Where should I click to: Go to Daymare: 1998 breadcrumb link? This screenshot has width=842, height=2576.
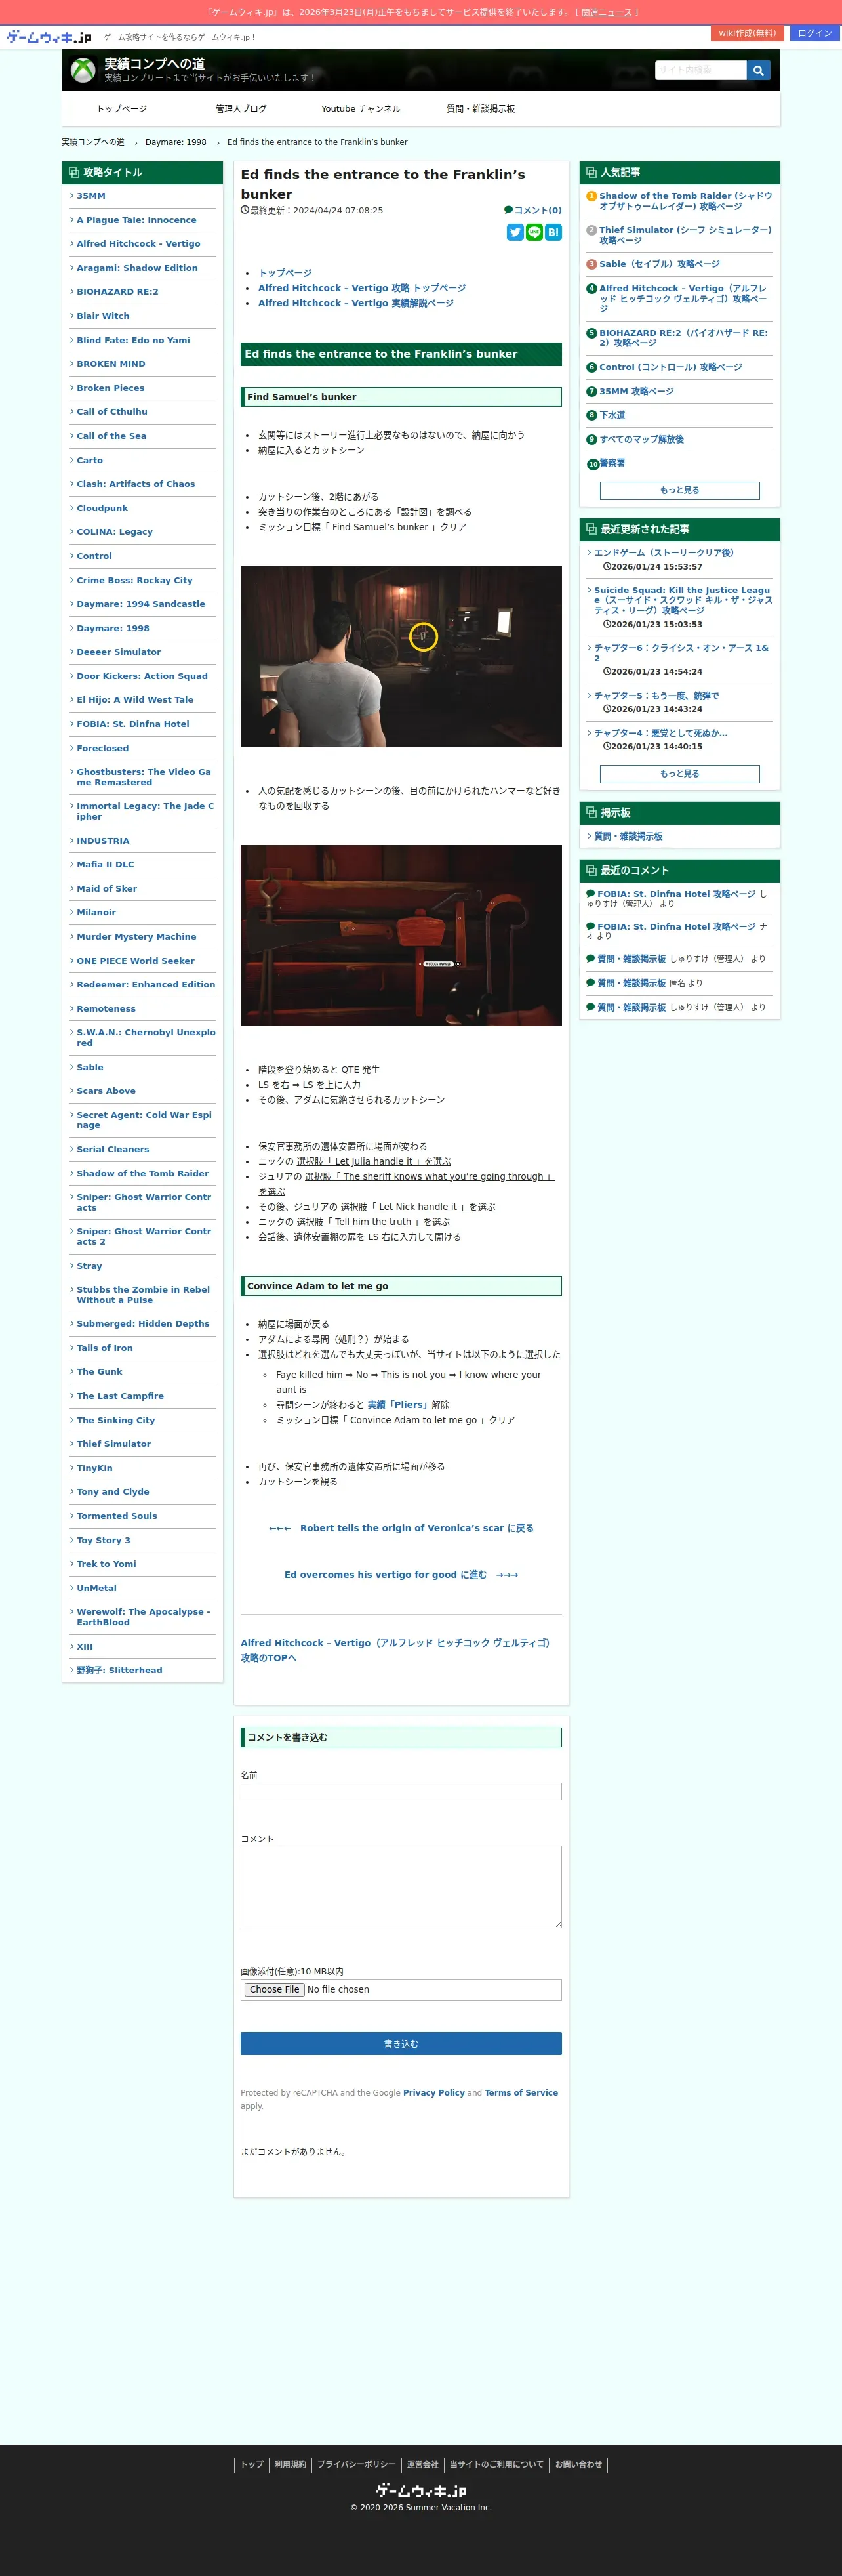(176, 142)
